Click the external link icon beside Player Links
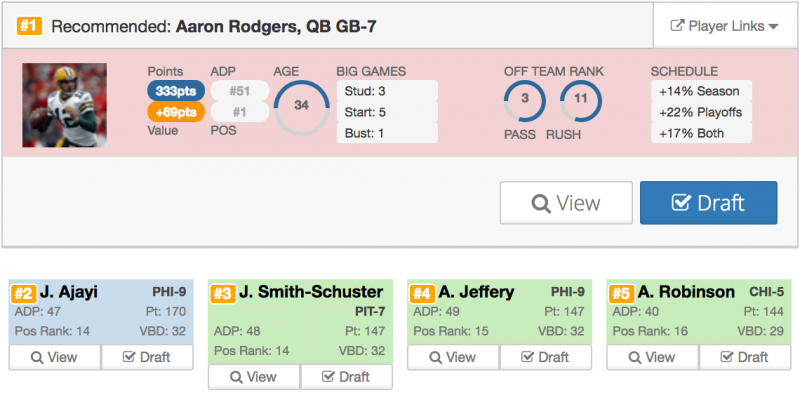 (677, 26)
